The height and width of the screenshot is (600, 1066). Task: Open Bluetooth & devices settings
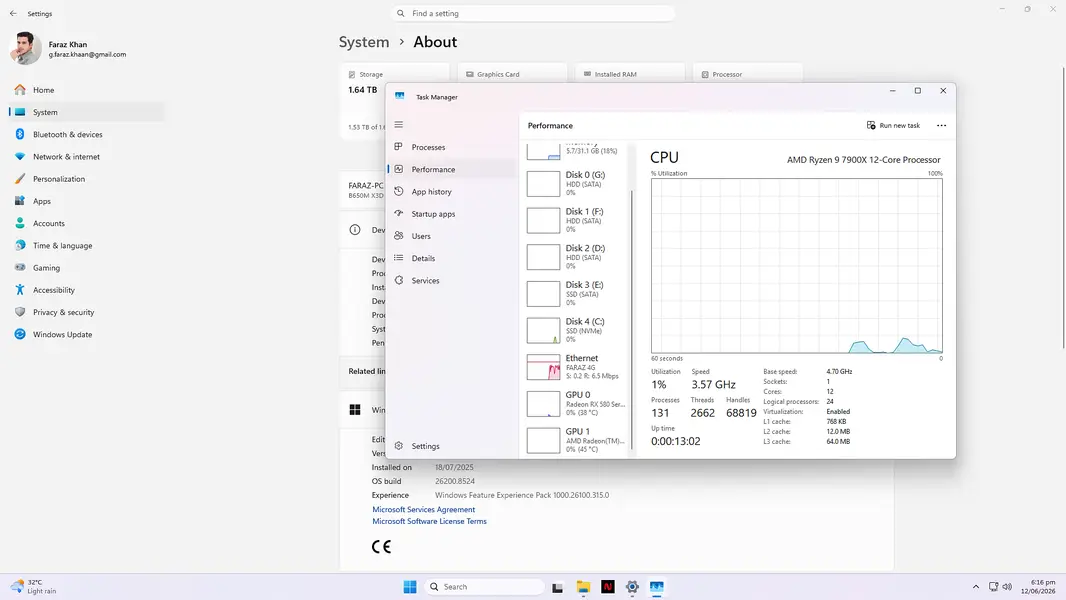coord(86,135)
